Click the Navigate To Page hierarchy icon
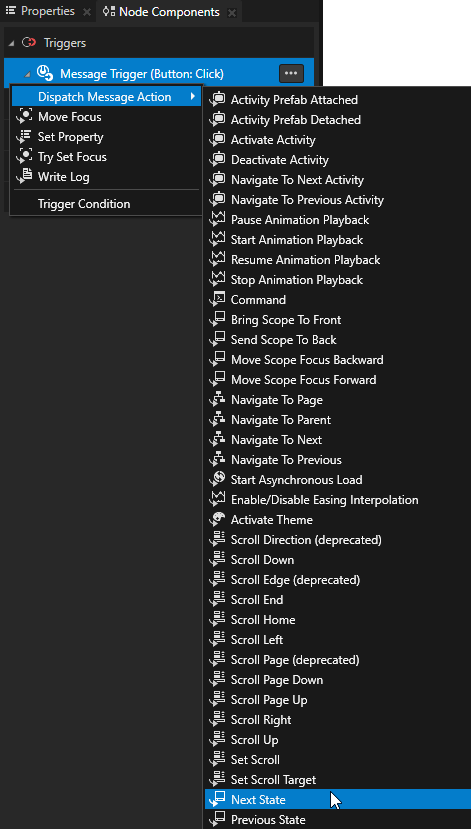The width and height of the screenshot is (471, 829). point(217,400)
